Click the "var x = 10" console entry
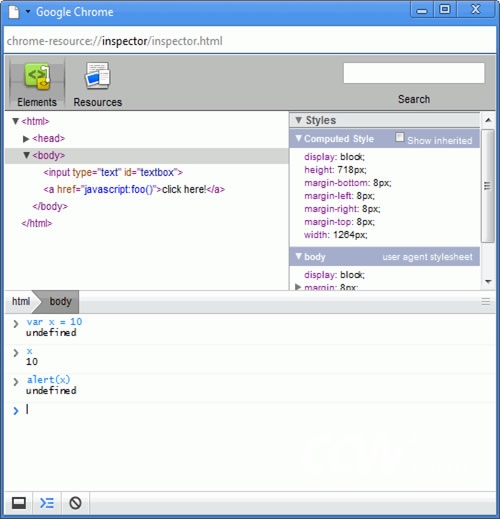 (x=54, y=322)
